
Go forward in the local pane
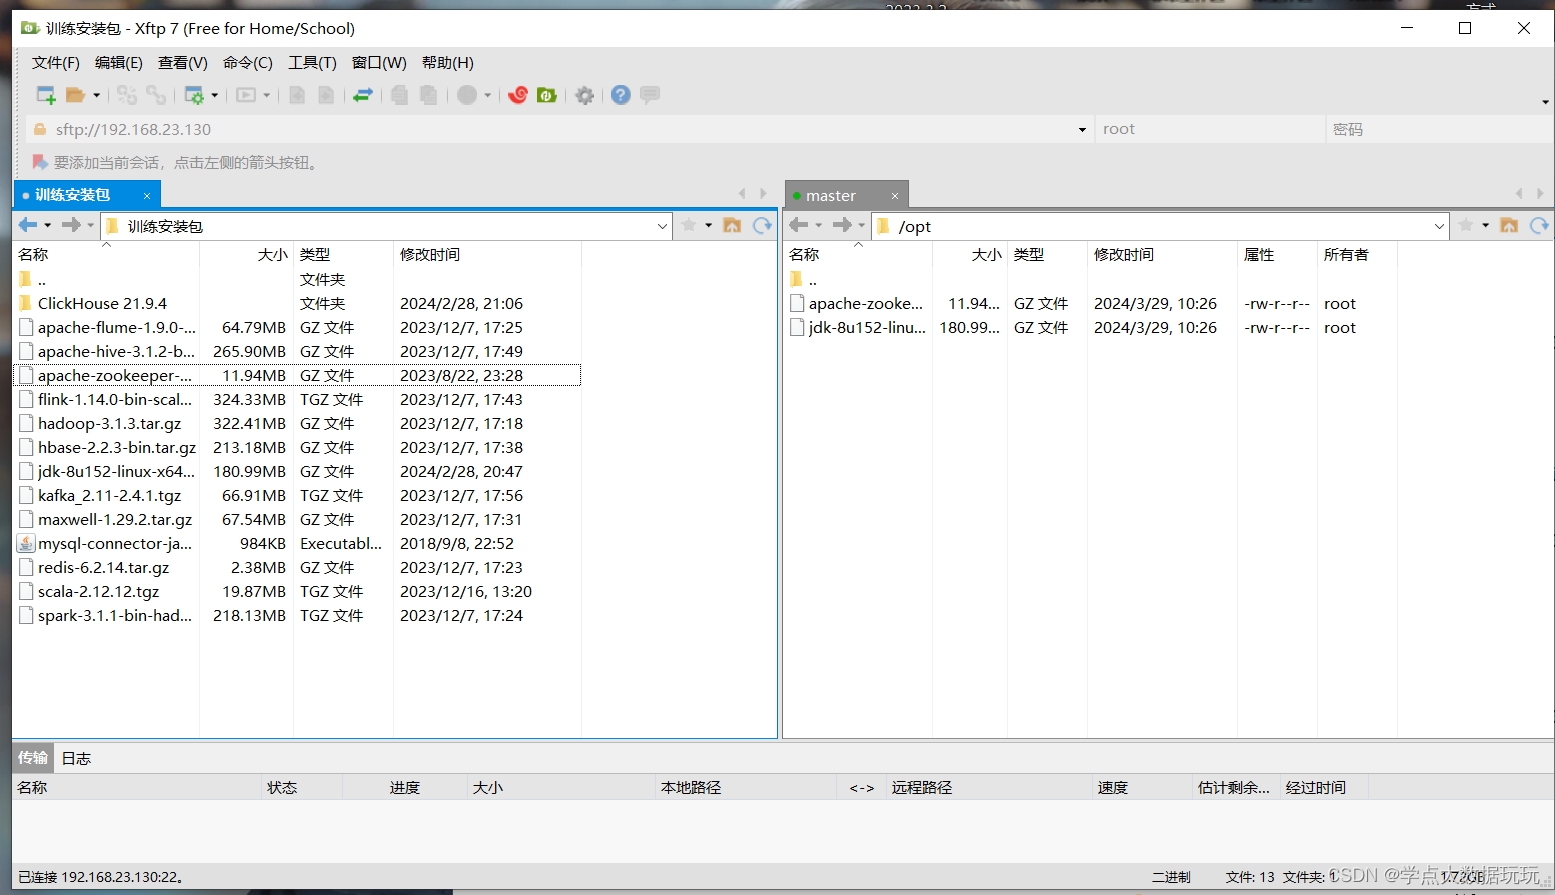pos(71,225)
